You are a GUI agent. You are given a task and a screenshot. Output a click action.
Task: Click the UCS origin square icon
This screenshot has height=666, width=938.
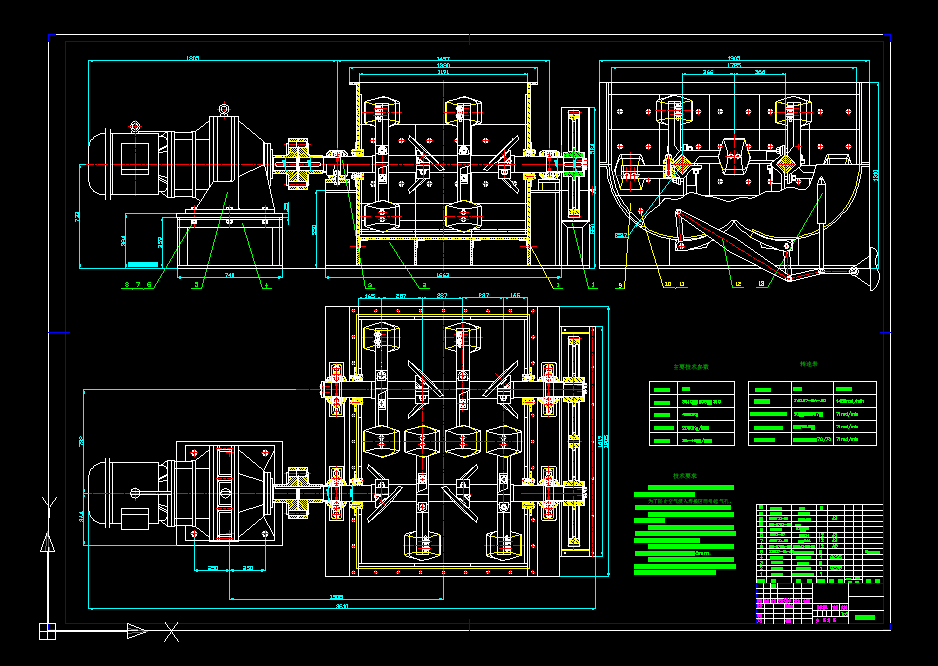click(47, 631)
